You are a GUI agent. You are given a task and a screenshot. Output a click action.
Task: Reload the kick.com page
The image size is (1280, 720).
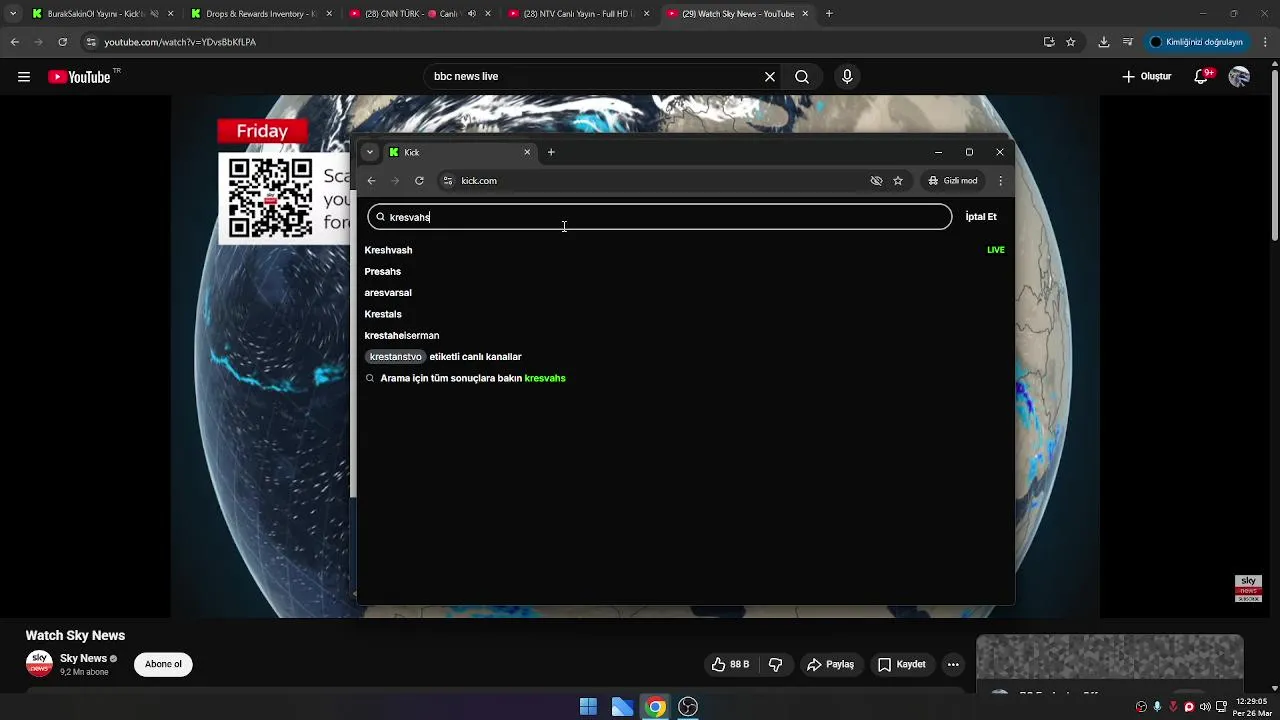[x=419, y=181]
